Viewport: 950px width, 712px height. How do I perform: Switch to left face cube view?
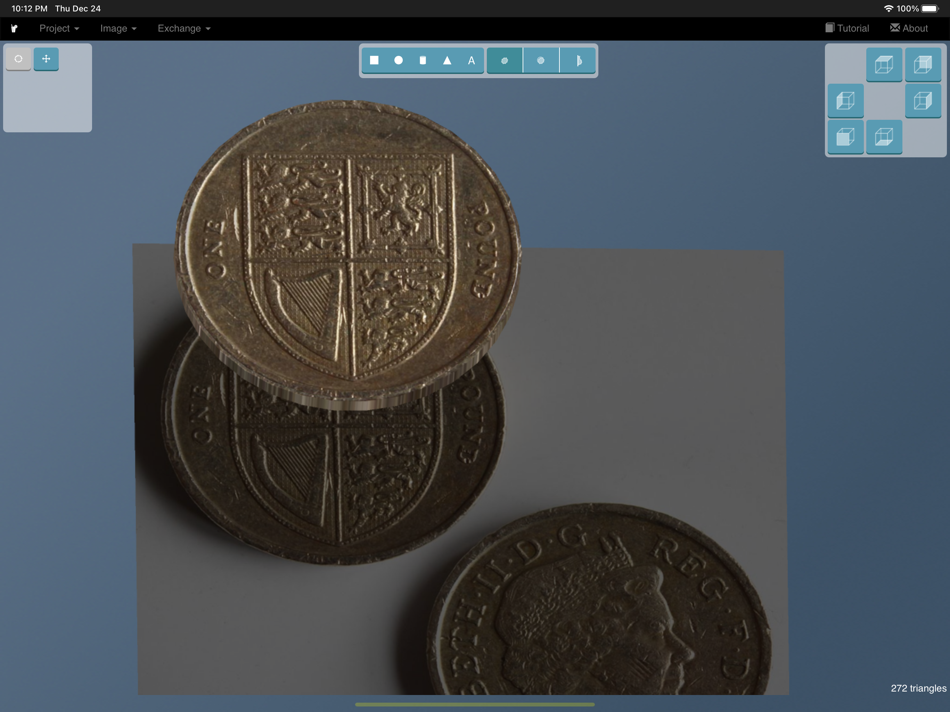[845, 100]
